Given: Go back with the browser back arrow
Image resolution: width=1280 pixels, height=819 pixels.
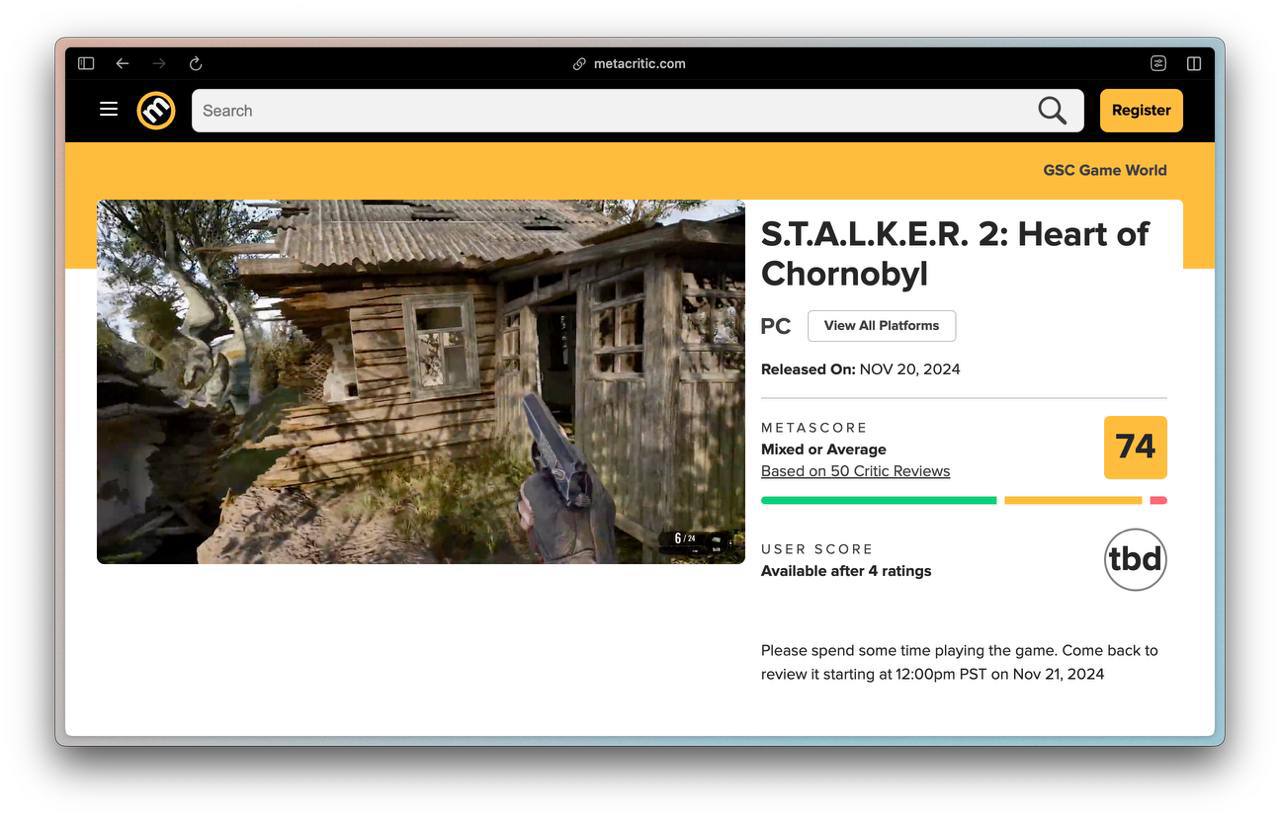Looking at the screenshot, I should pos(122,63).
